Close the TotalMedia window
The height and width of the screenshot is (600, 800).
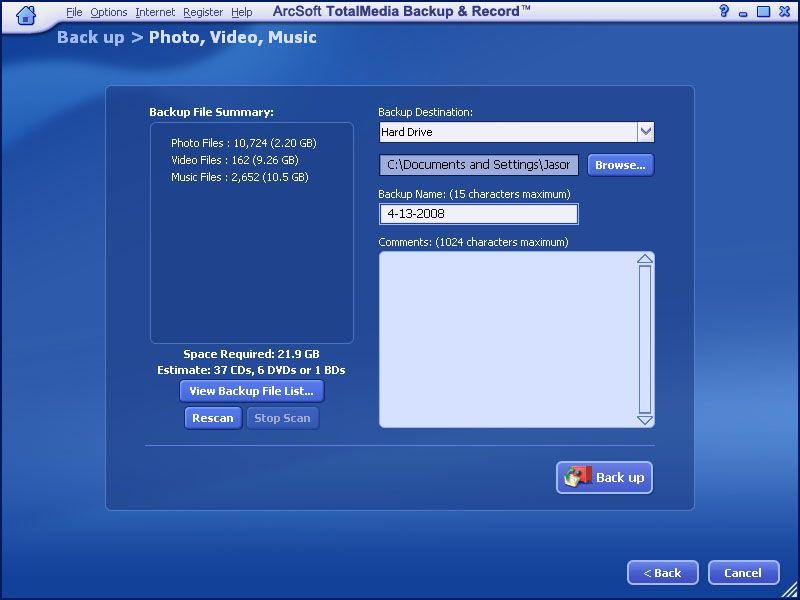pos(785,12)
